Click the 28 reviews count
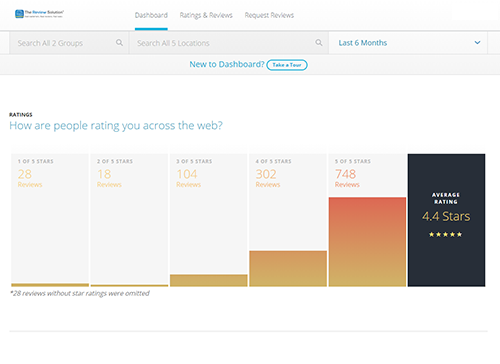This screenshot has height=364, width=500. pyautogui.click(x=25, y=174)
